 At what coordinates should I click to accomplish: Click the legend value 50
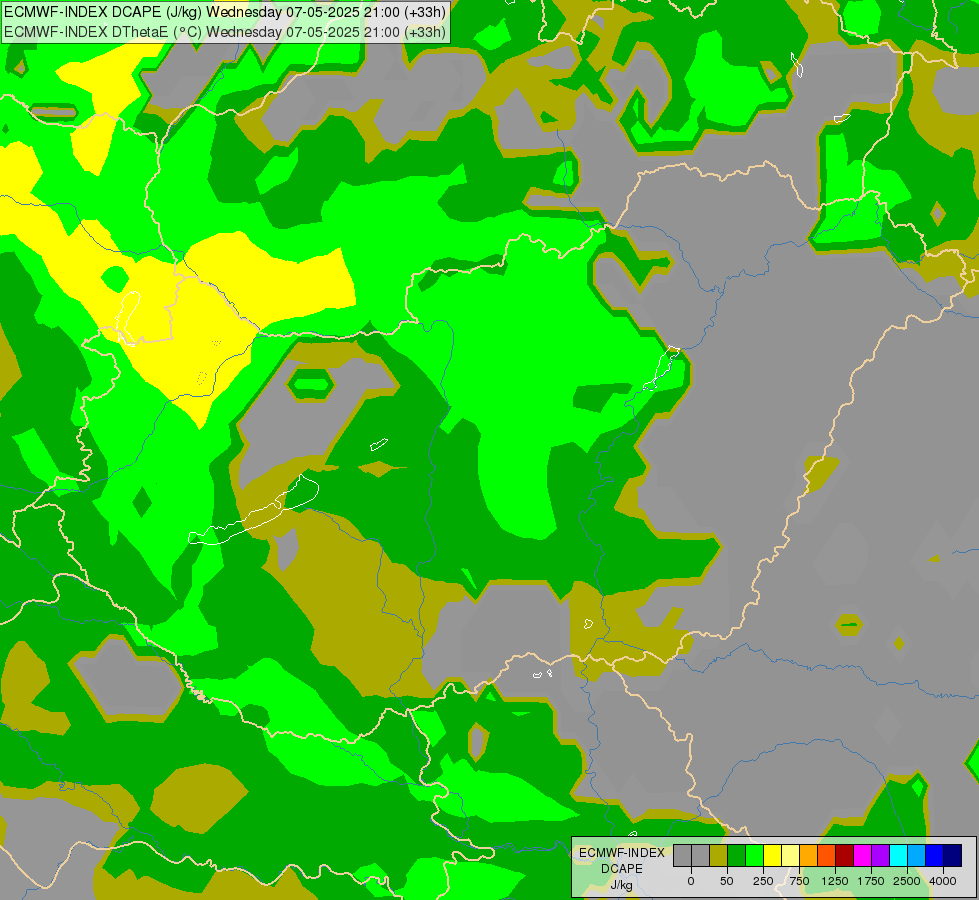click(x=727, y=881)
